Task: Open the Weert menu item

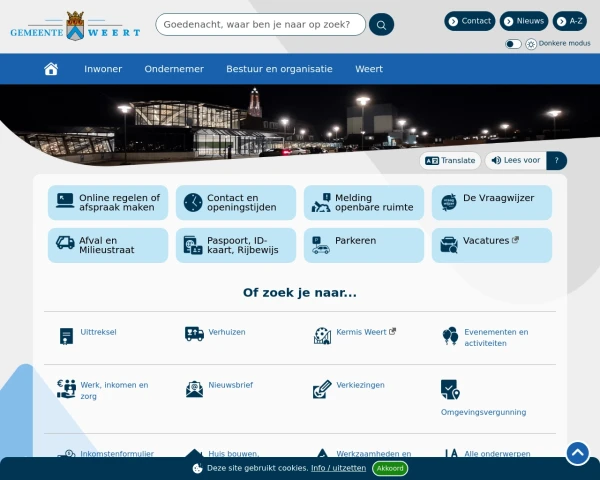Action: point(369,69)
